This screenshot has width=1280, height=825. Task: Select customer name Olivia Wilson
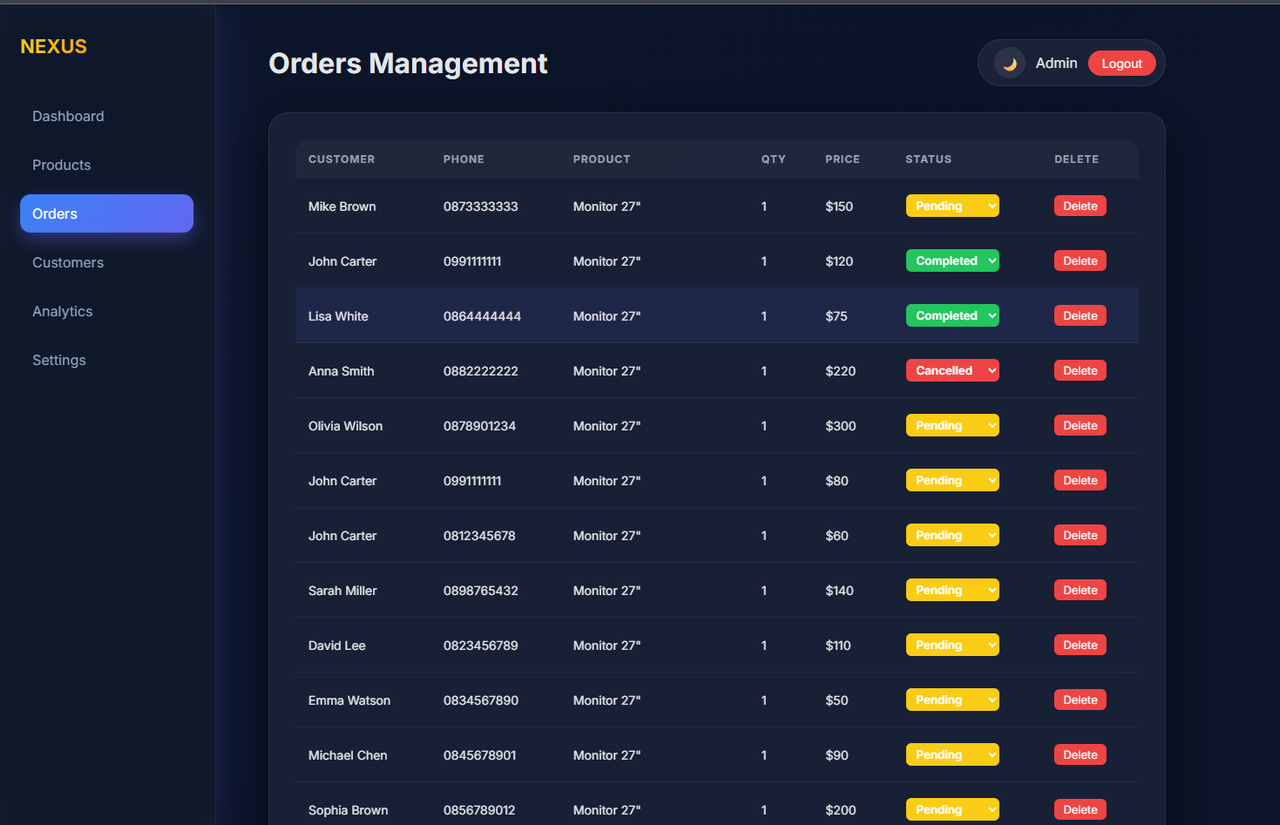tap(345, 426)
